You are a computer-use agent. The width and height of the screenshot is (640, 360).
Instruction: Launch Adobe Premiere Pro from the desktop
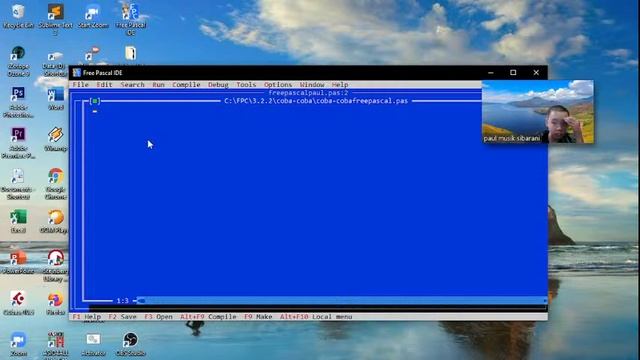tap(18, 143)
